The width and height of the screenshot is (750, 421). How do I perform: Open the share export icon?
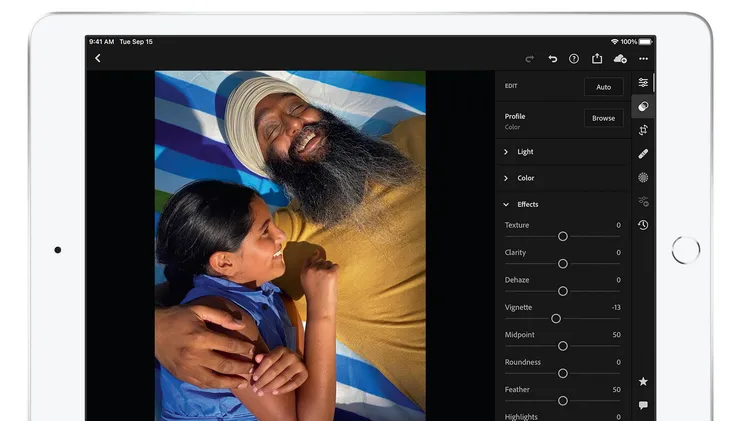coord(597,58)
